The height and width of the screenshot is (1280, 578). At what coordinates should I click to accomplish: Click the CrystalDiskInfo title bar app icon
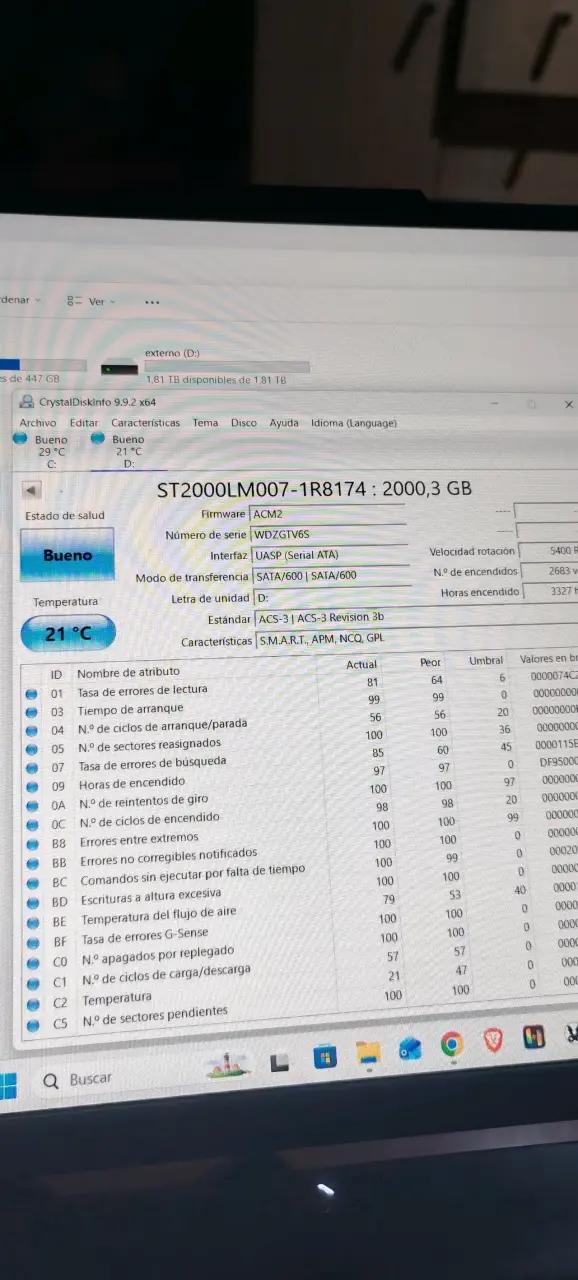click(26, 402)
